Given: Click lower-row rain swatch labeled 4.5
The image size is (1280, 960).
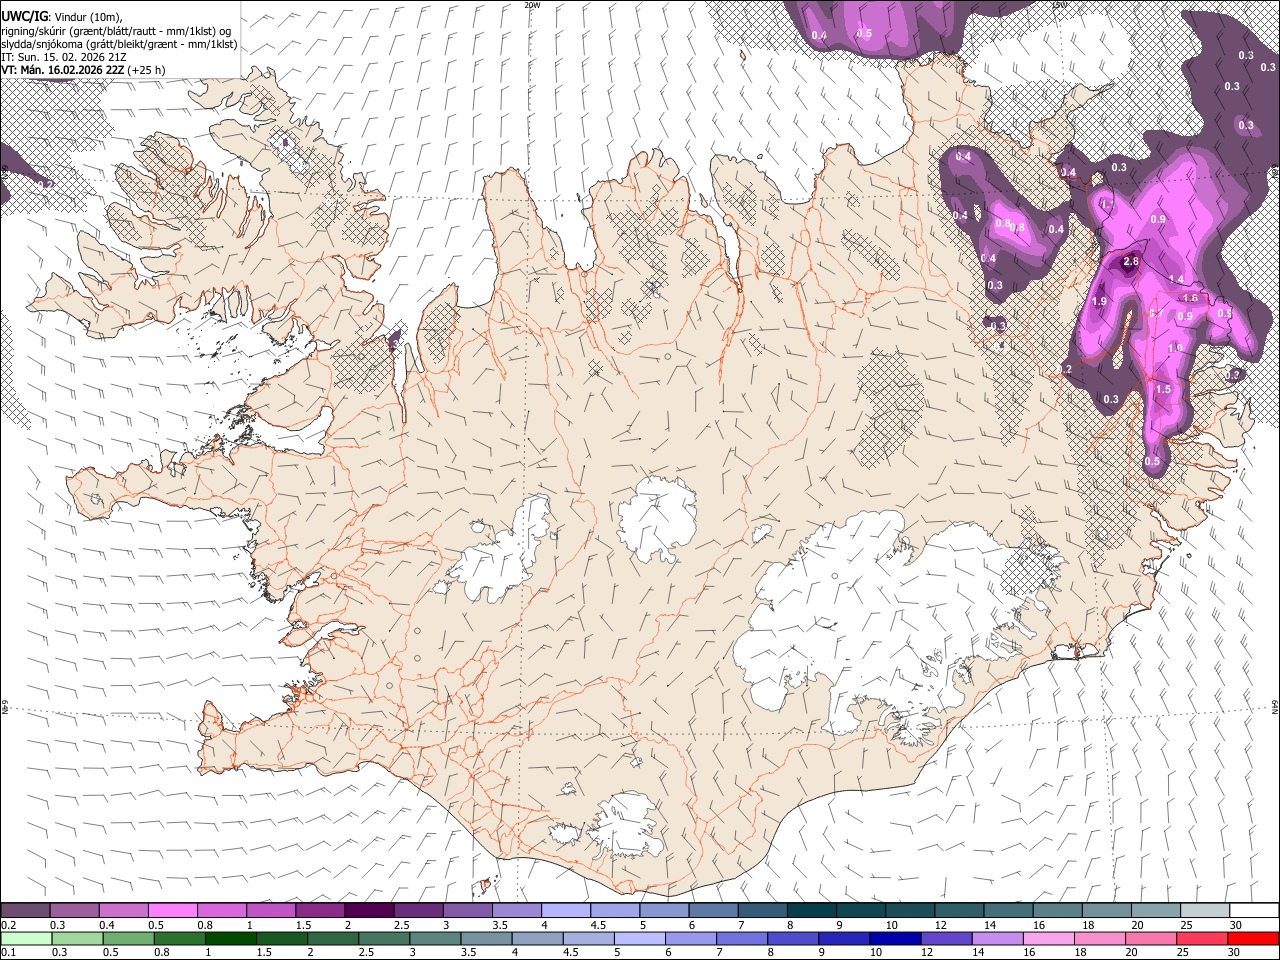Looking at the screenshot, I should (x=589, y=938).
